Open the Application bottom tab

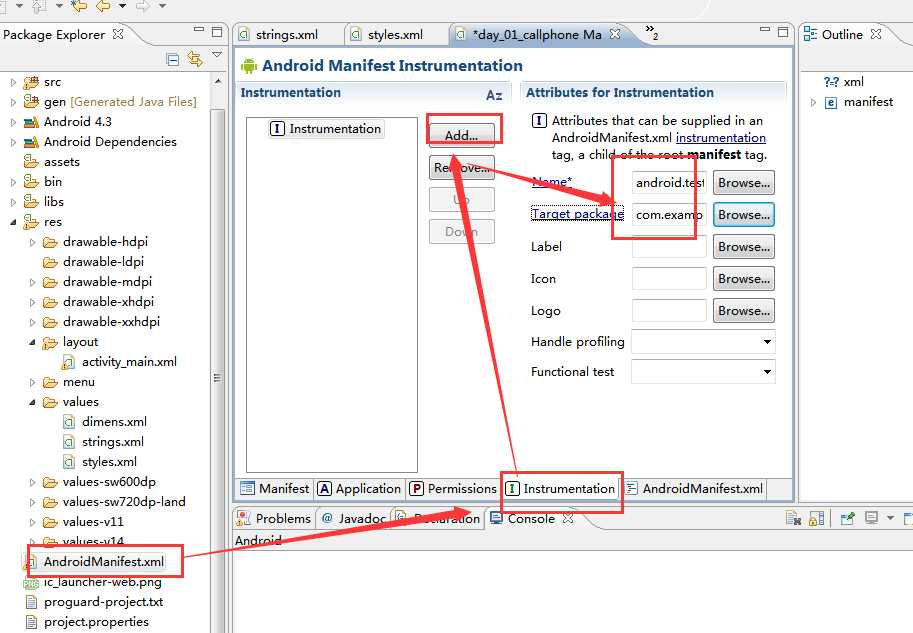359,488
